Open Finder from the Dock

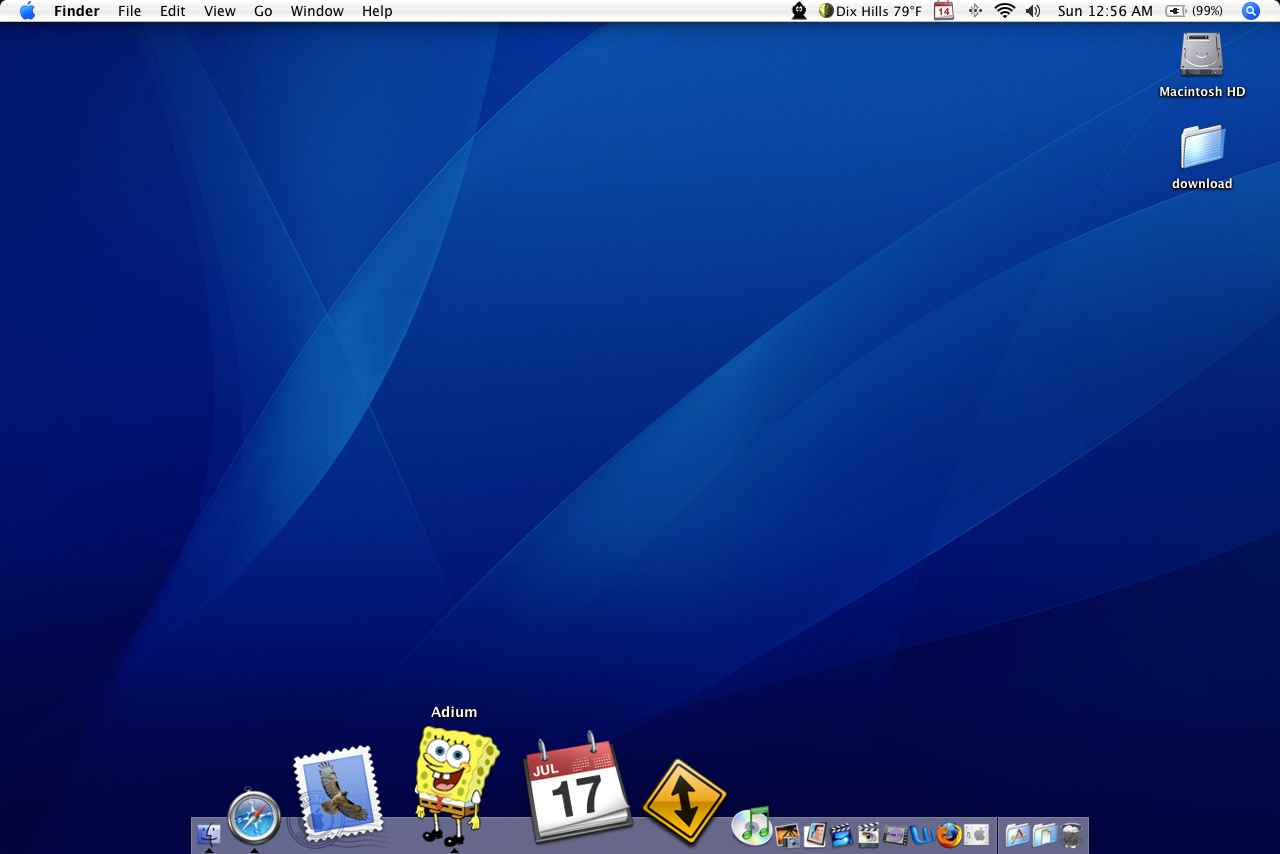click(x=208, y=833)
